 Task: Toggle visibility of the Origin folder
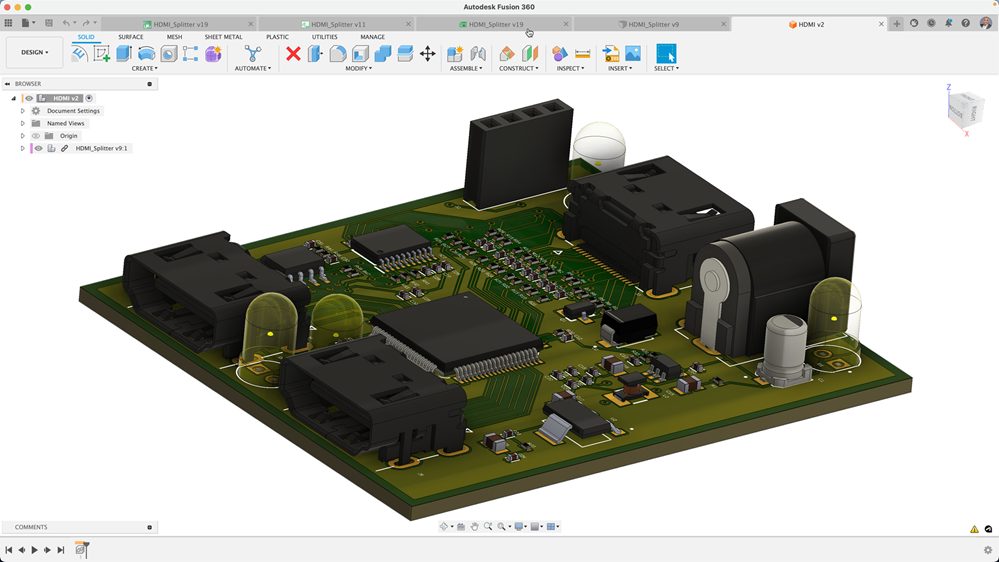pyautogui.click(x=35, y=136)
